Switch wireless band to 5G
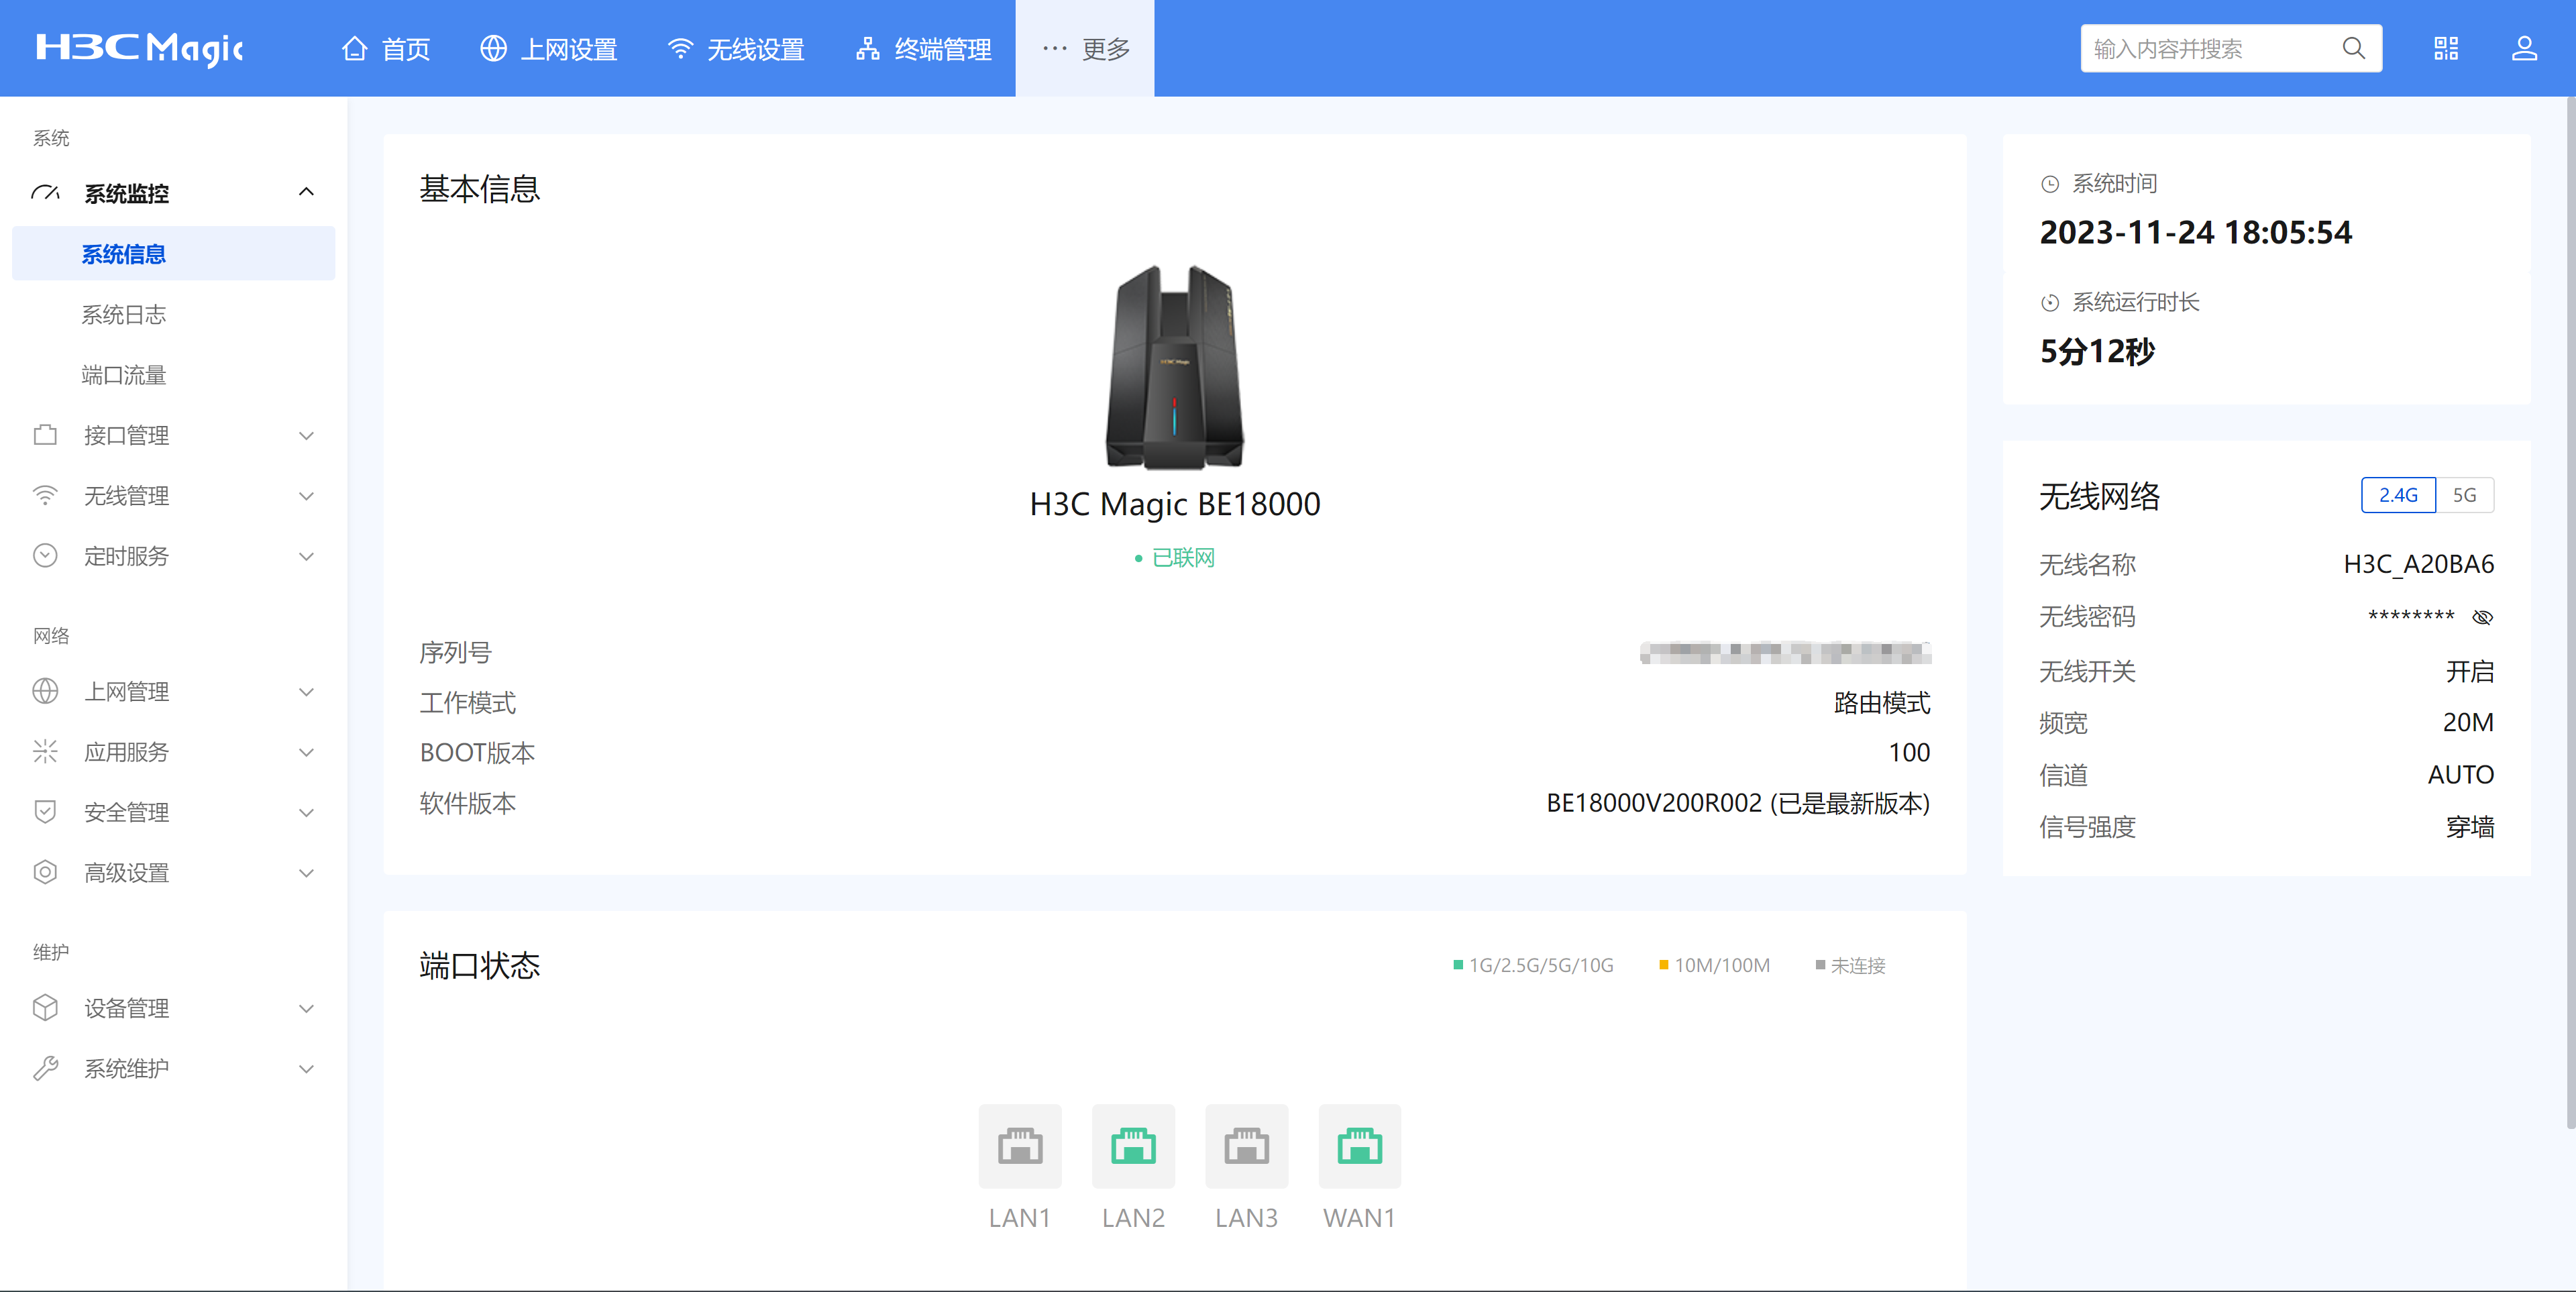Screen dimensions: 2576x1292 pos(2465,495)
